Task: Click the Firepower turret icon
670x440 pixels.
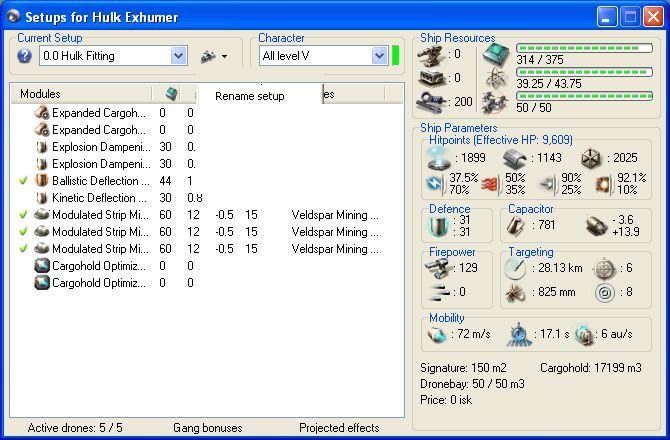Action: tap(438, 269)
